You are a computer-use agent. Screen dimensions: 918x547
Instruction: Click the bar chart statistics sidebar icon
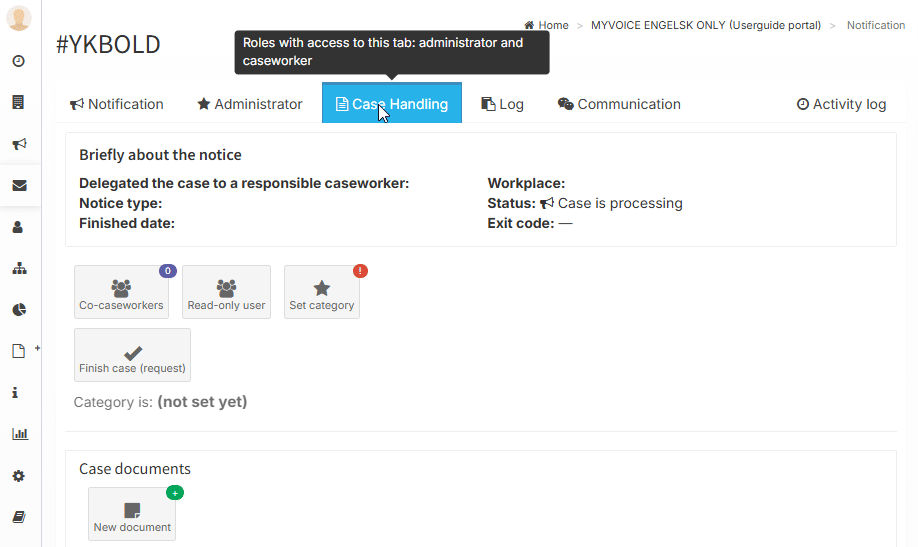click(x=20, y=434)
